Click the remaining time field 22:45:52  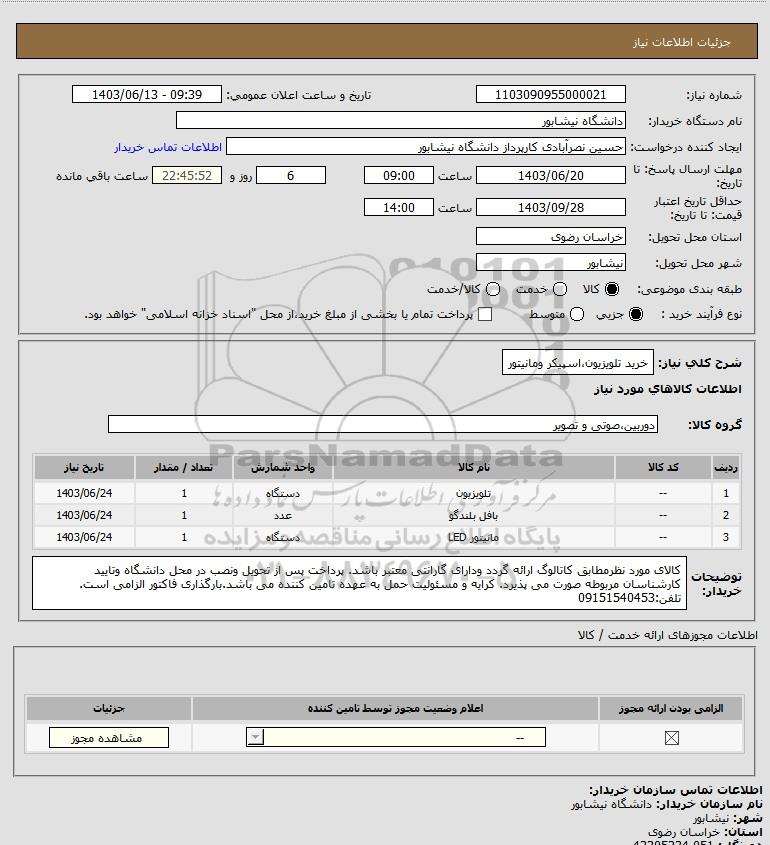click(187, 176)
